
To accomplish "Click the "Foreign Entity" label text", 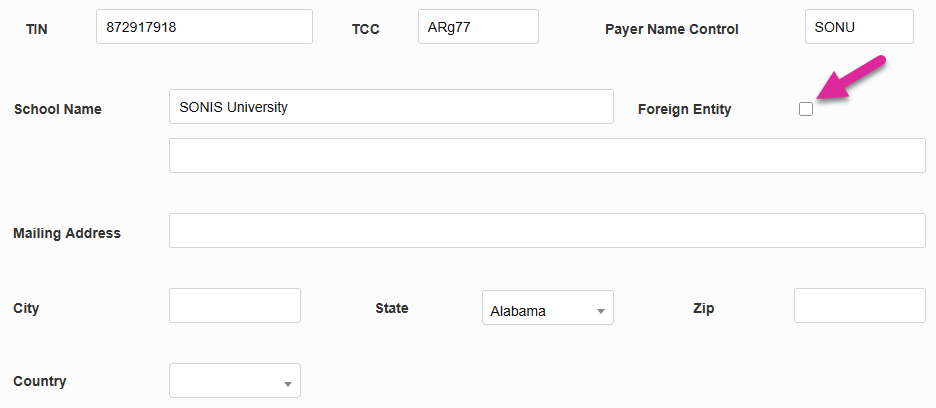I will click(x=684, y=110).
